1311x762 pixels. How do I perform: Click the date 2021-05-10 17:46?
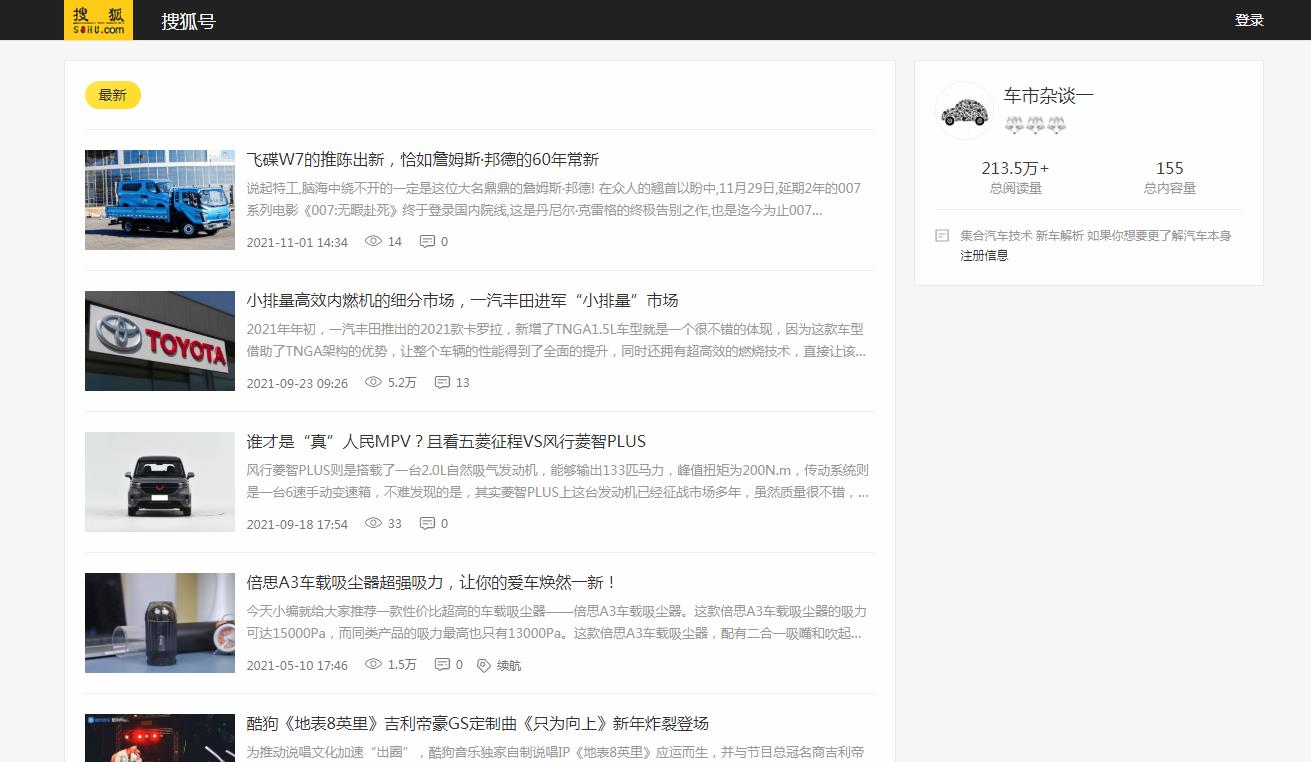coord(297,665)
